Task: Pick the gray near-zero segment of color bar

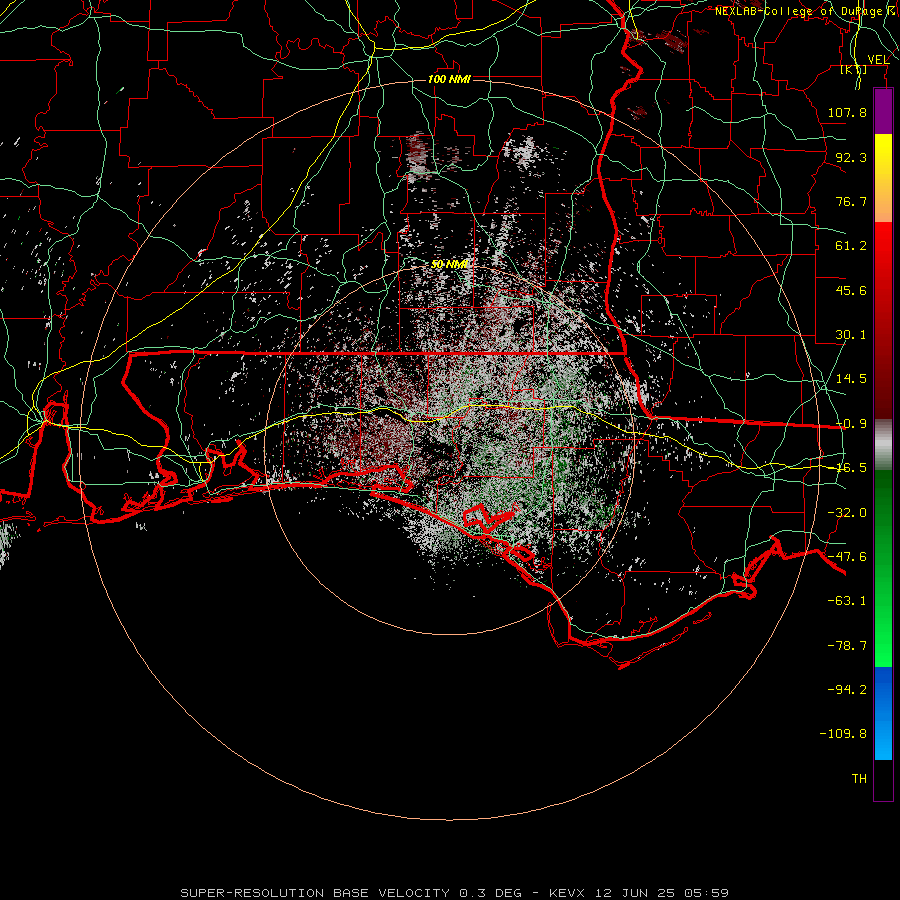Action: pos(883,444)
